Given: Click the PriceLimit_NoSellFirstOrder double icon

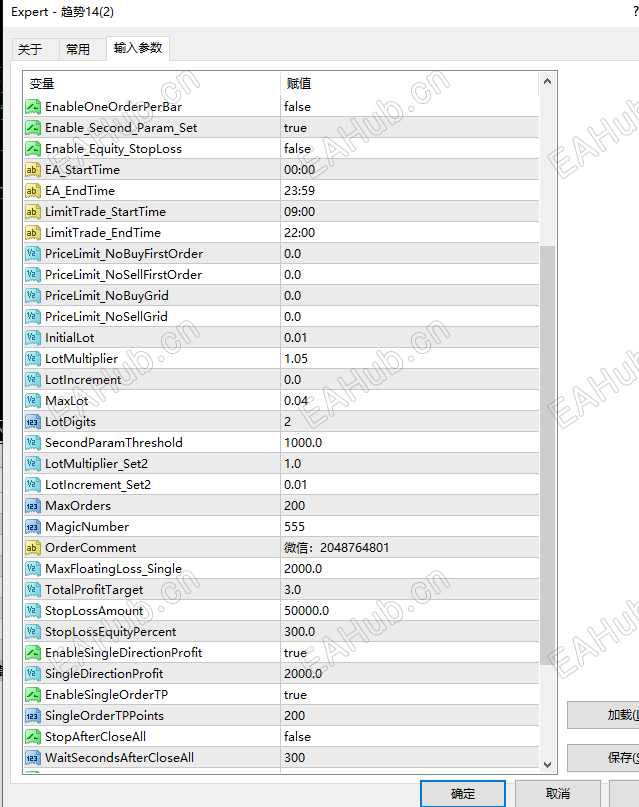Looking at the screenshot, I should pos(32,275).
